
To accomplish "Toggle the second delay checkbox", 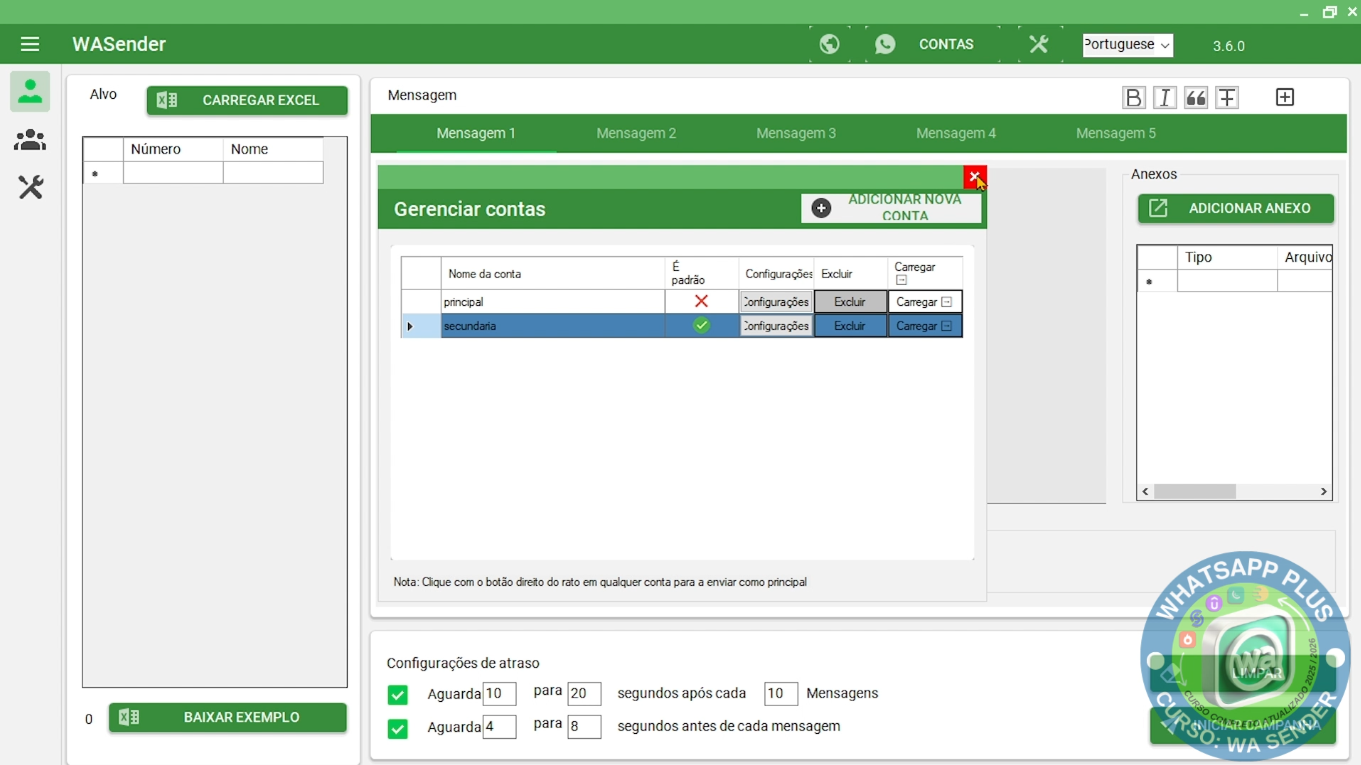I will click(397, 728).
